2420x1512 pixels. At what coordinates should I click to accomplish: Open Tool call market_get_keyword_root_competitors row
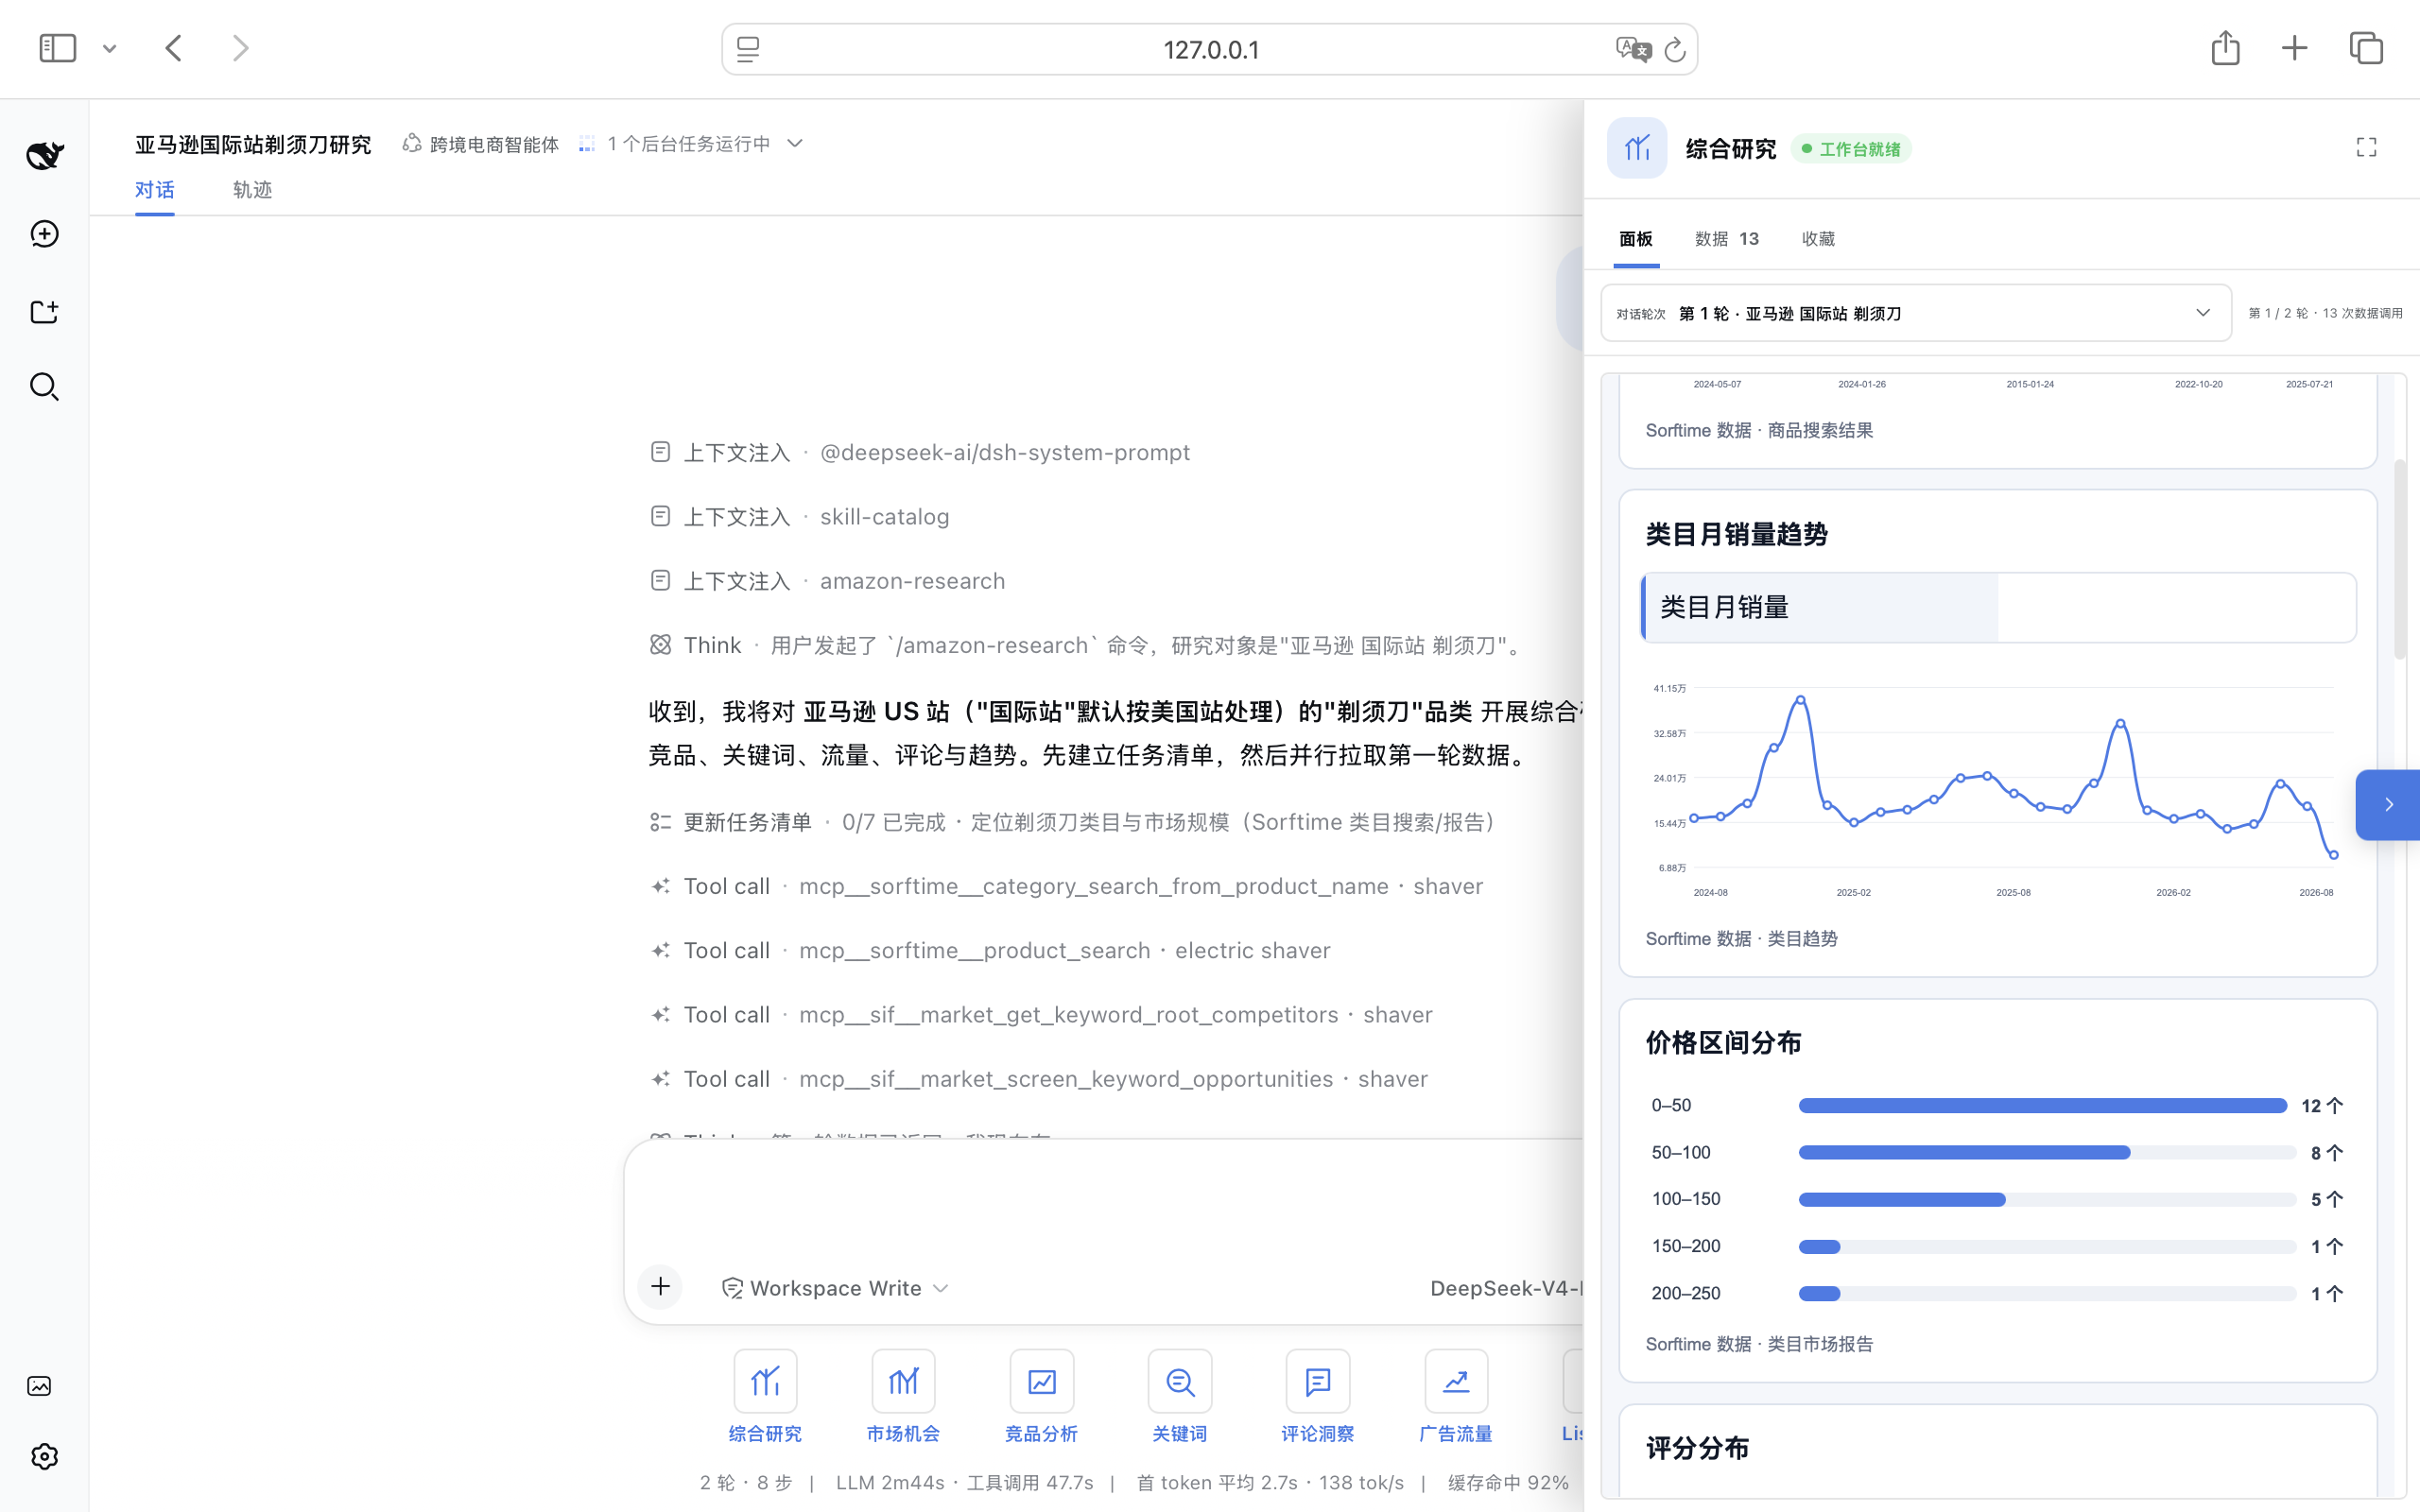(x=1041, y=1015)
